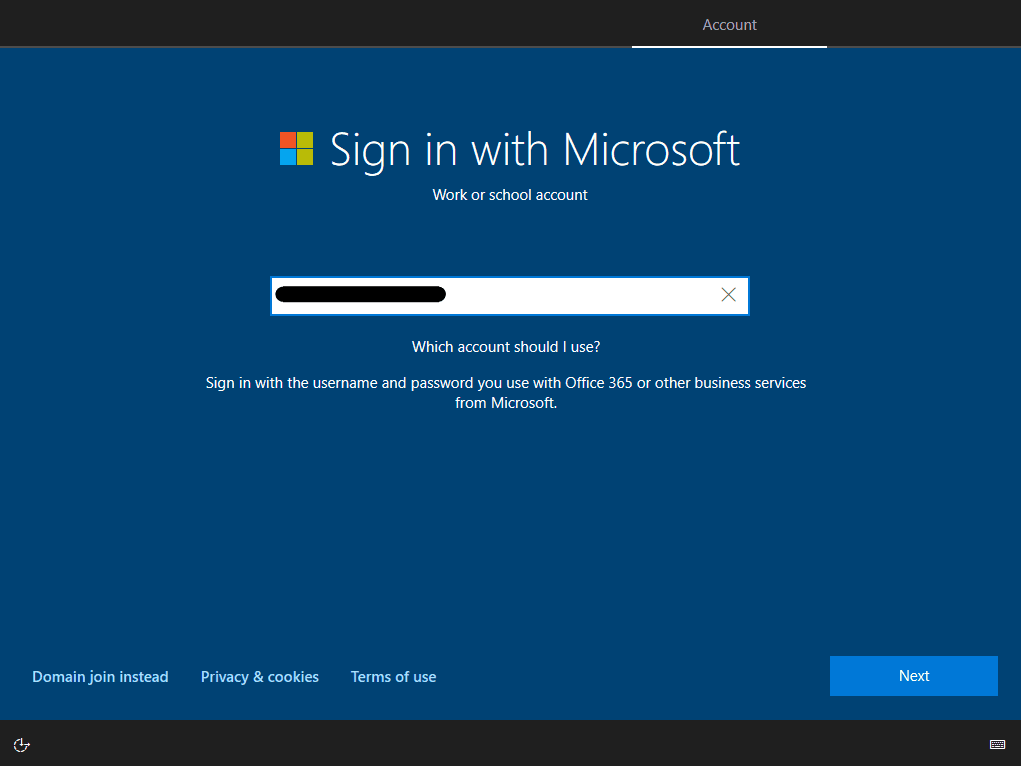Open the Ease of Access icon

coord(21,745)
